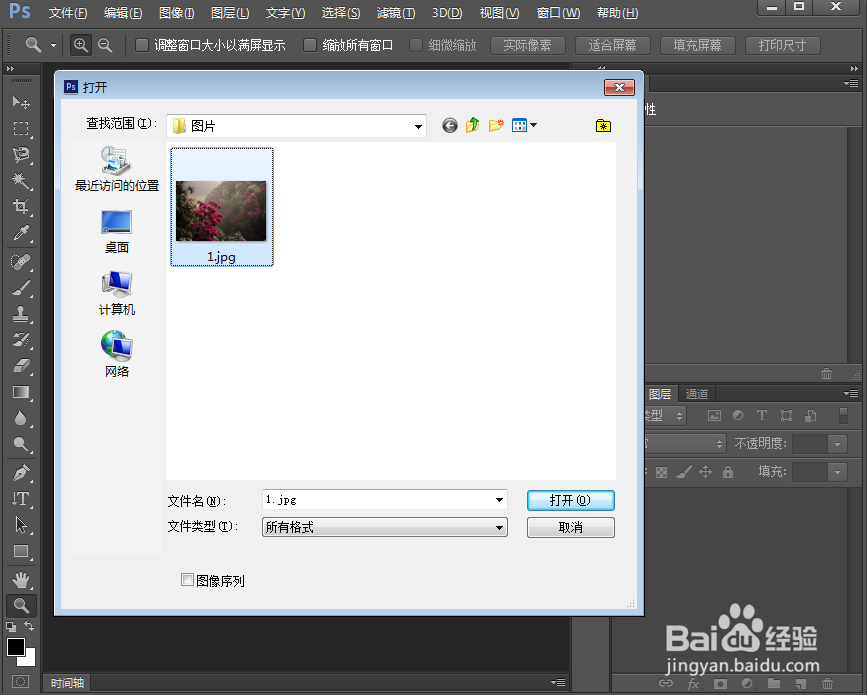The width and height of the screenshot is (867, 695).
Task: Select the History Brush tool
Action: tap(21, 339)
